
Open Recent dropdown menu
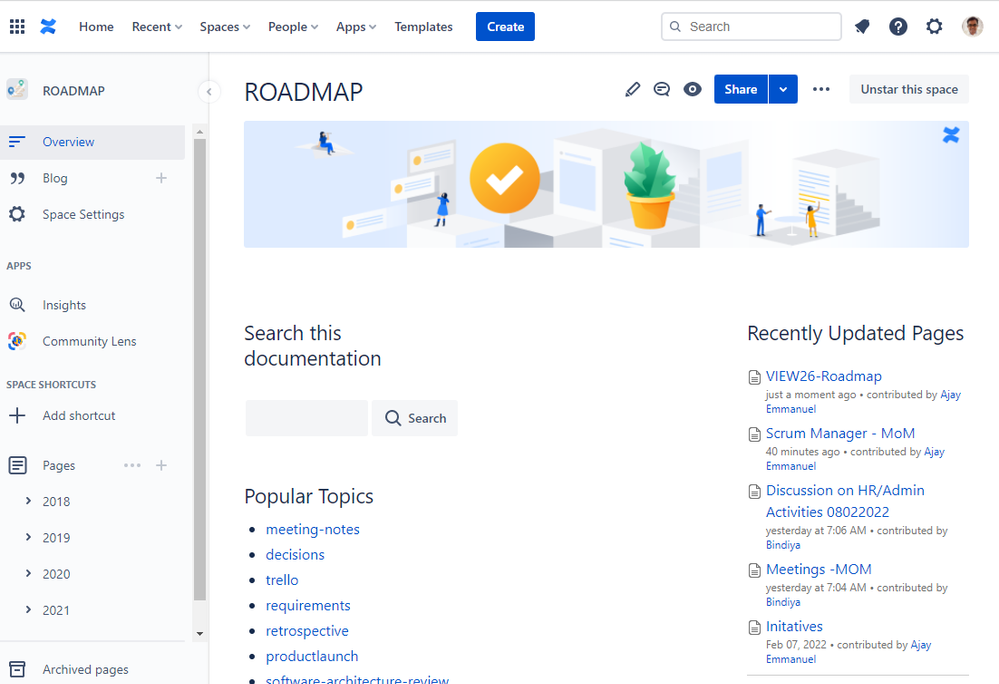click(x=157, y=27)
